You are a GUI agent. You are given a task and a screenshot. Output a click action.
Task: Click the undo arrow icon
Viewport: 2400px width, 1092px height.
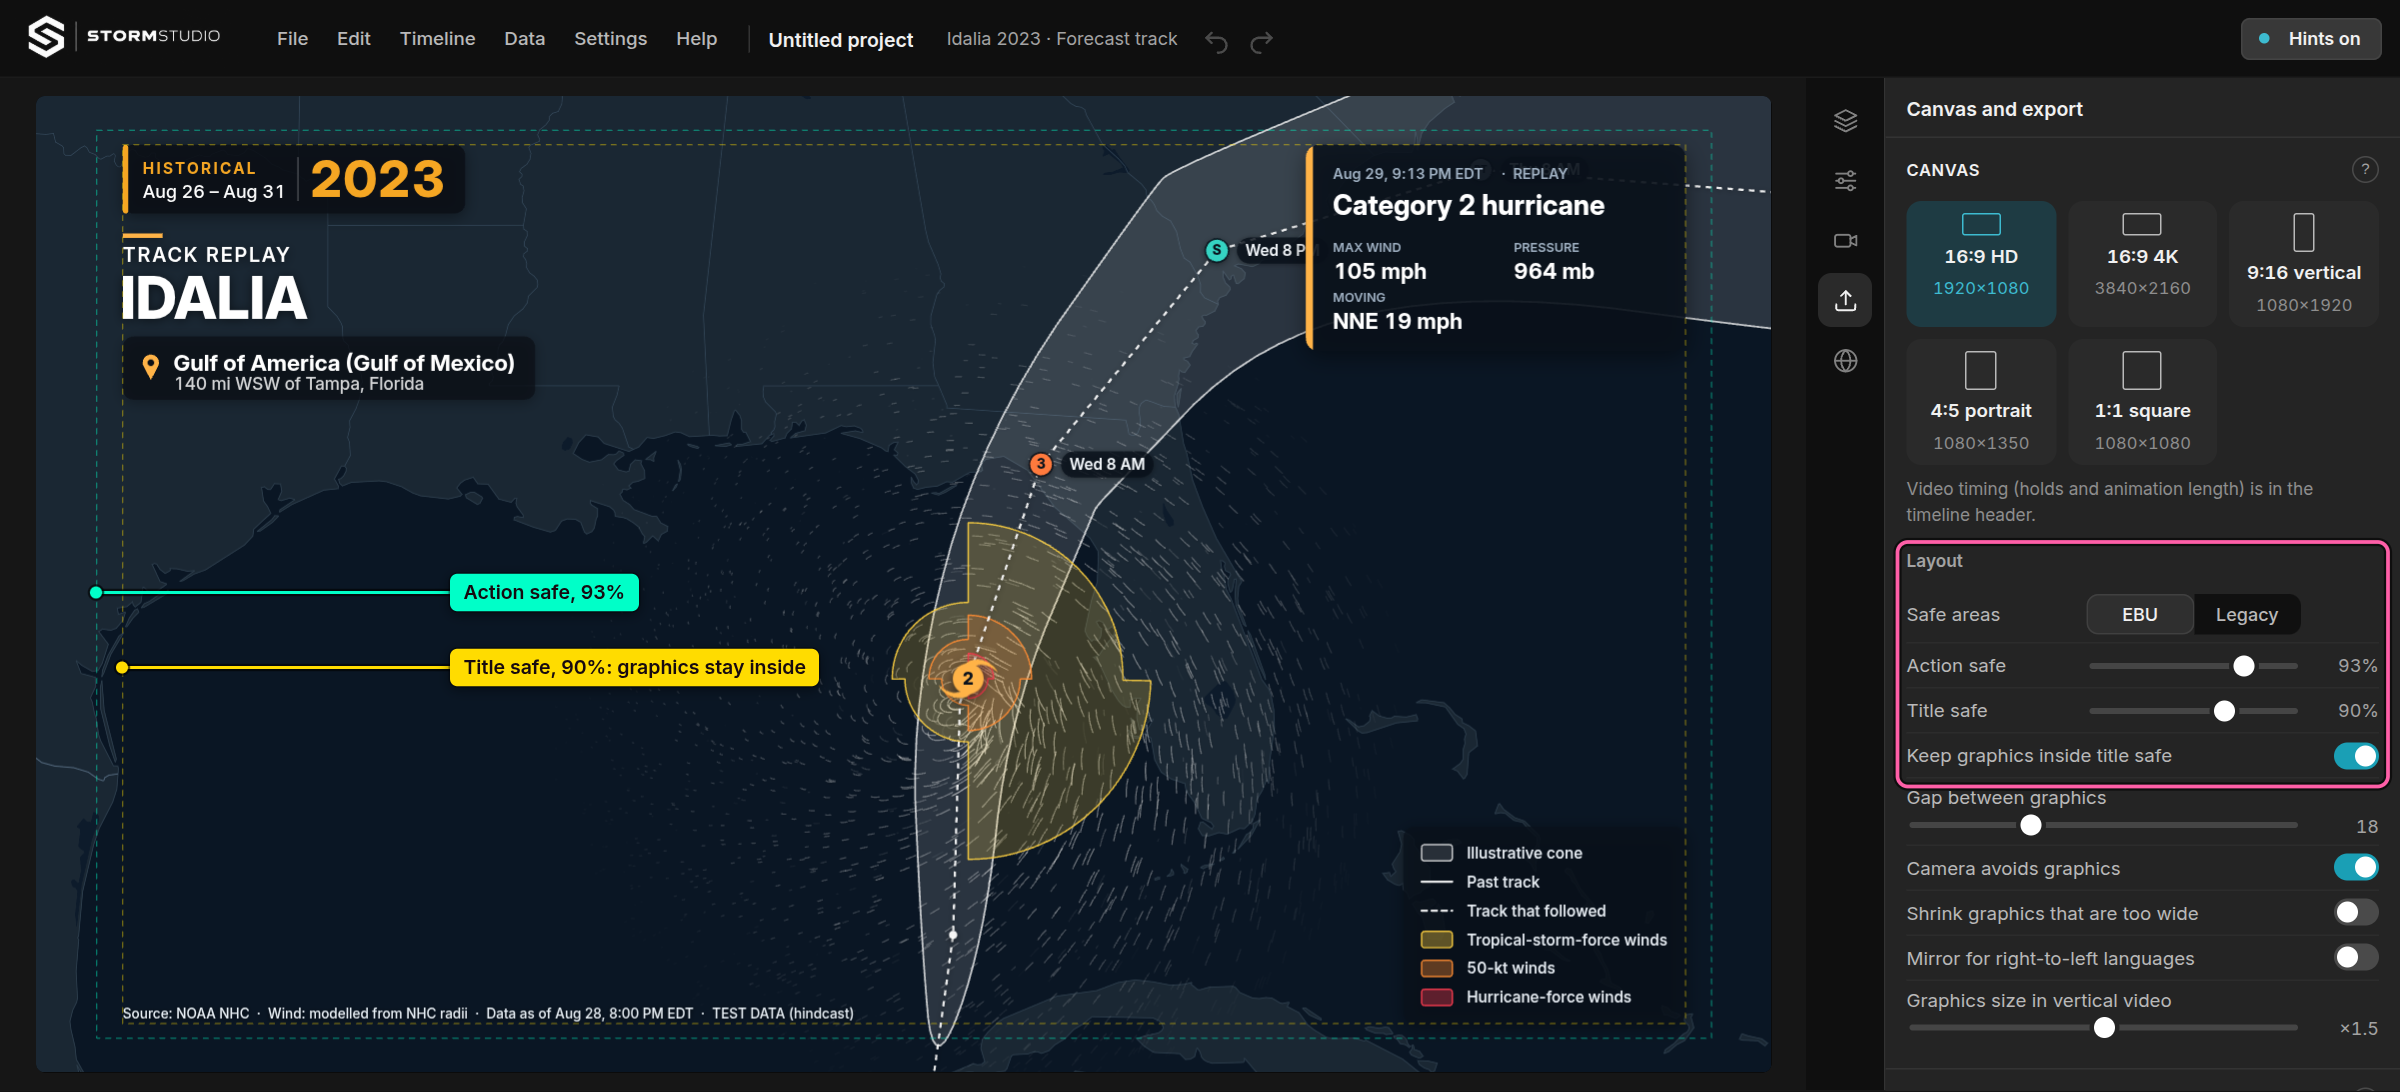click(1216, 41)
